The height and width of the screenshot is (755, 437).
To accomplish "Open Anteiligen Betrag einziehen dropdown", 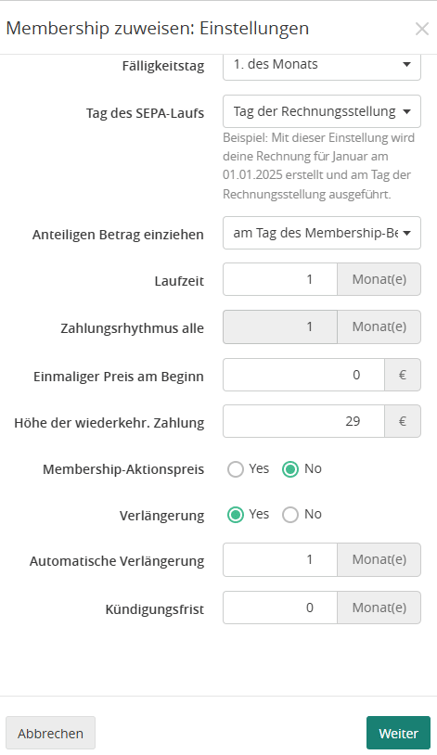I will pyautogui.click(x=321, y=233).
